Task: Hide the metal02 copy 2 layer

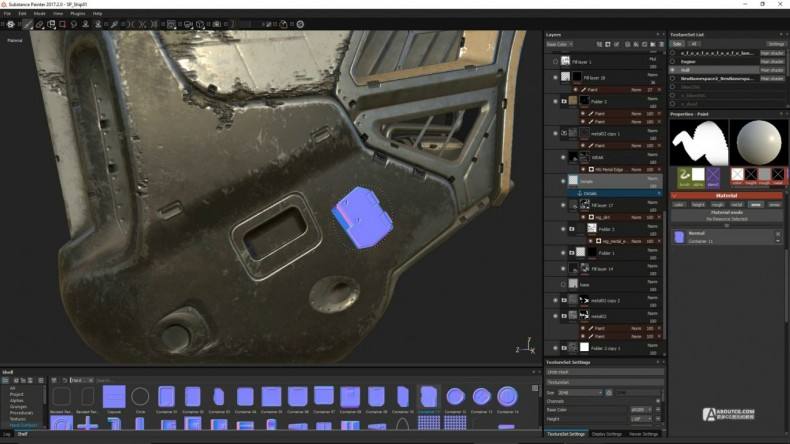Action: pos(555,300)
